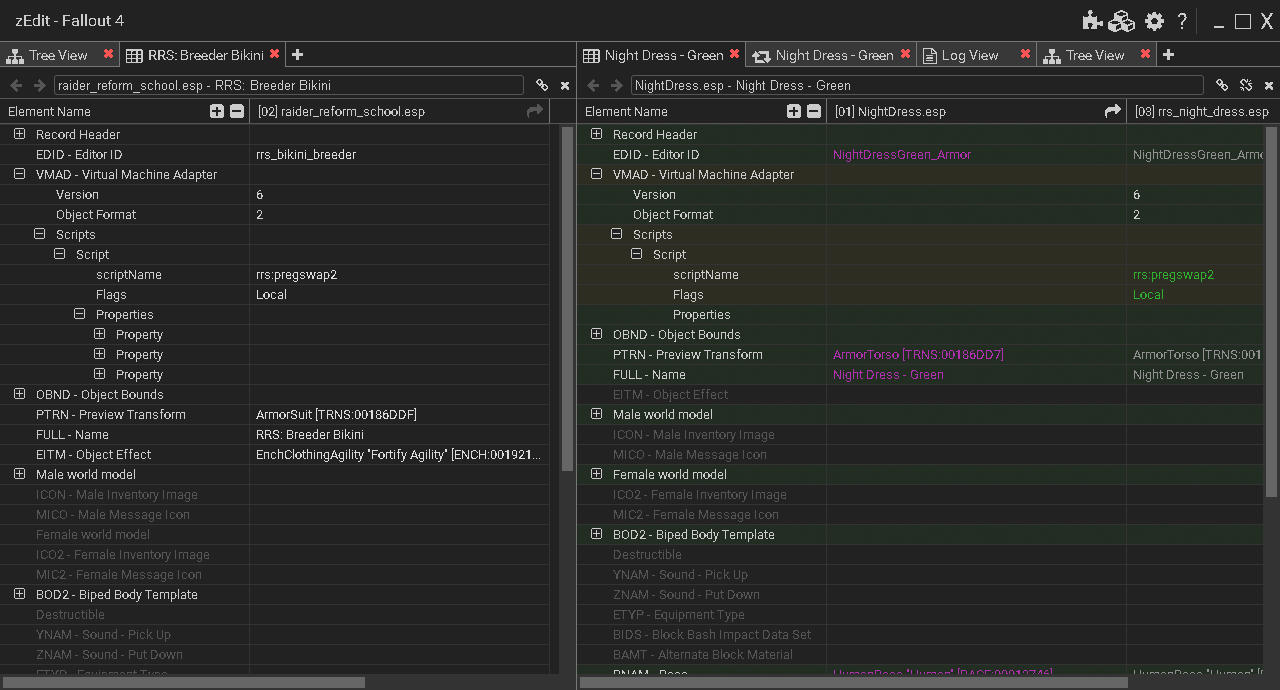1280x690 pixels.
Task: Clear right record address bar
Action: pos(1268,86)
